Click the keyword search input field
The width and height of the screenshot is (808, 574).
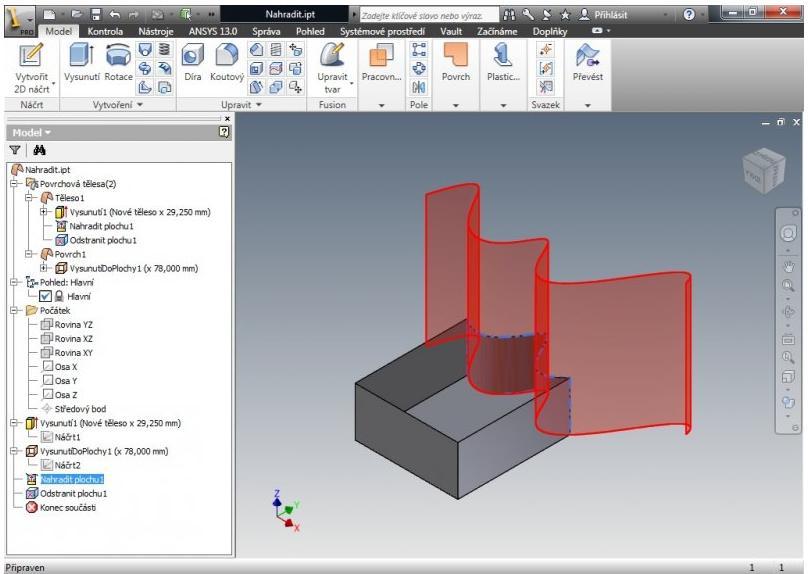click(x=429, y=15)
